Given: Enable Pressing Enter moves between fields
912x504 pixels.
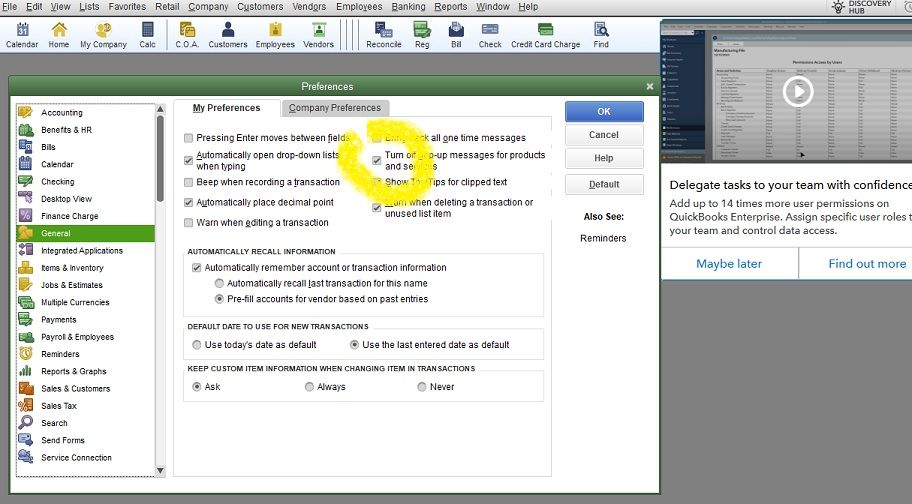Looking at the screenshot, I should [188, 138].
